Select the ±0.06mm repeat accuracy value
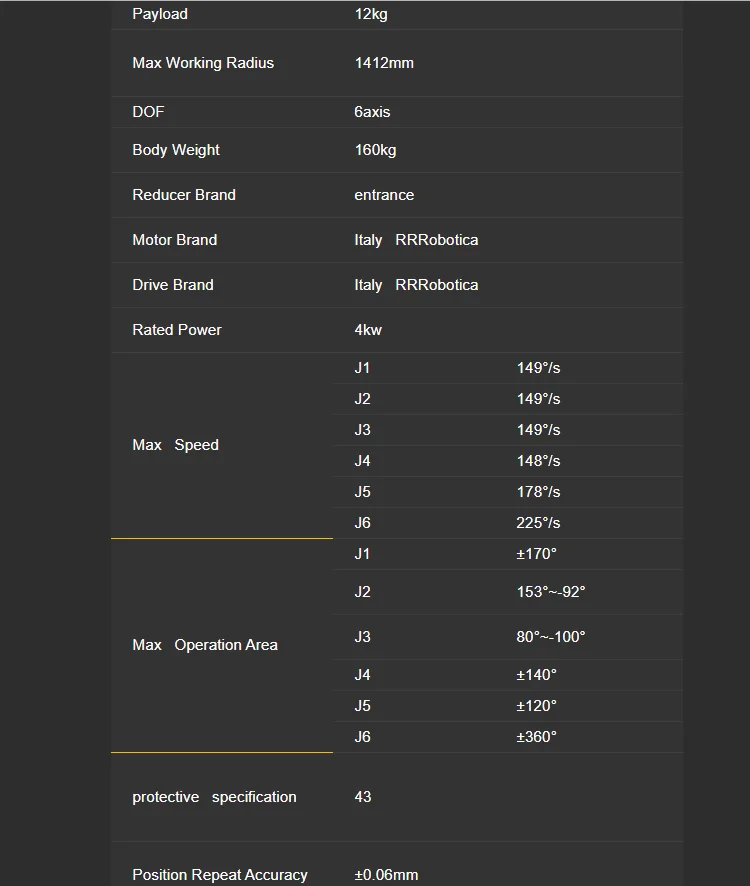 pos(386,875)
